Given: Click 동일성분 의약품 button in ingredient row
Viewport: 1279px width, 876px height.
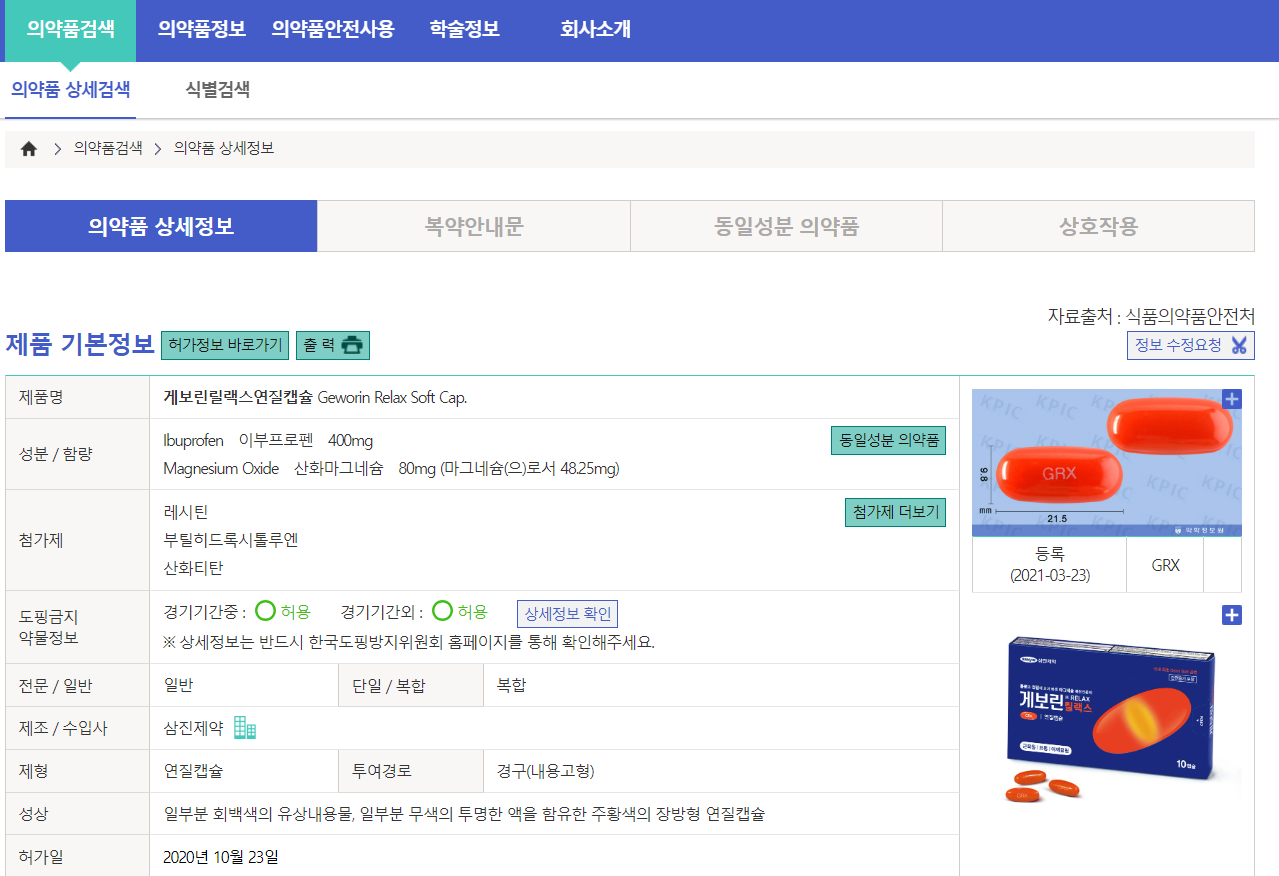Looking at the screenshot, I should point(888,440).
